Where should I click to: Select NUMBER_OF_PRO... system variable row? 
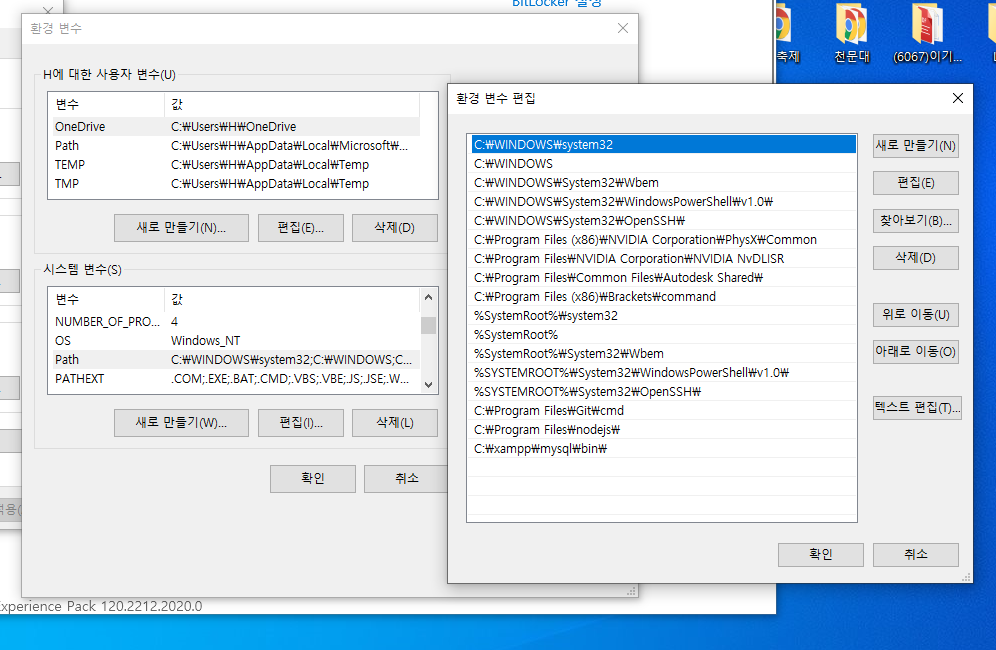(x=235, y=322)
